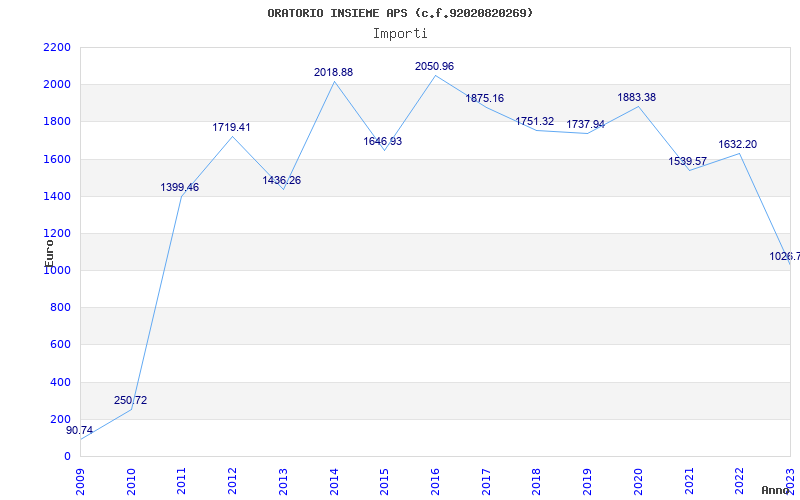800x500 pixels.
Task: Click the x-axis year 2009
Action: [x=80, y=482]
